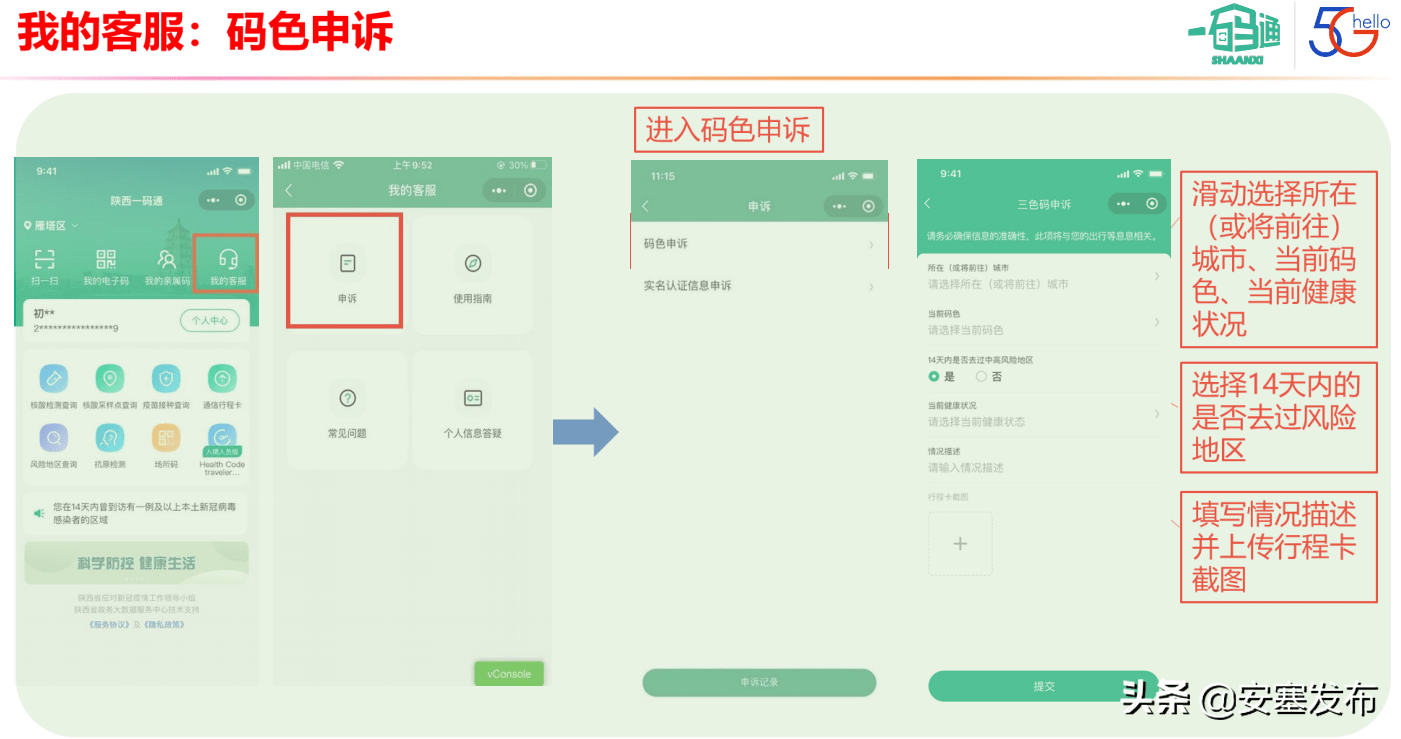Tap the 申诉记录 button

click(x=759, y=683)
